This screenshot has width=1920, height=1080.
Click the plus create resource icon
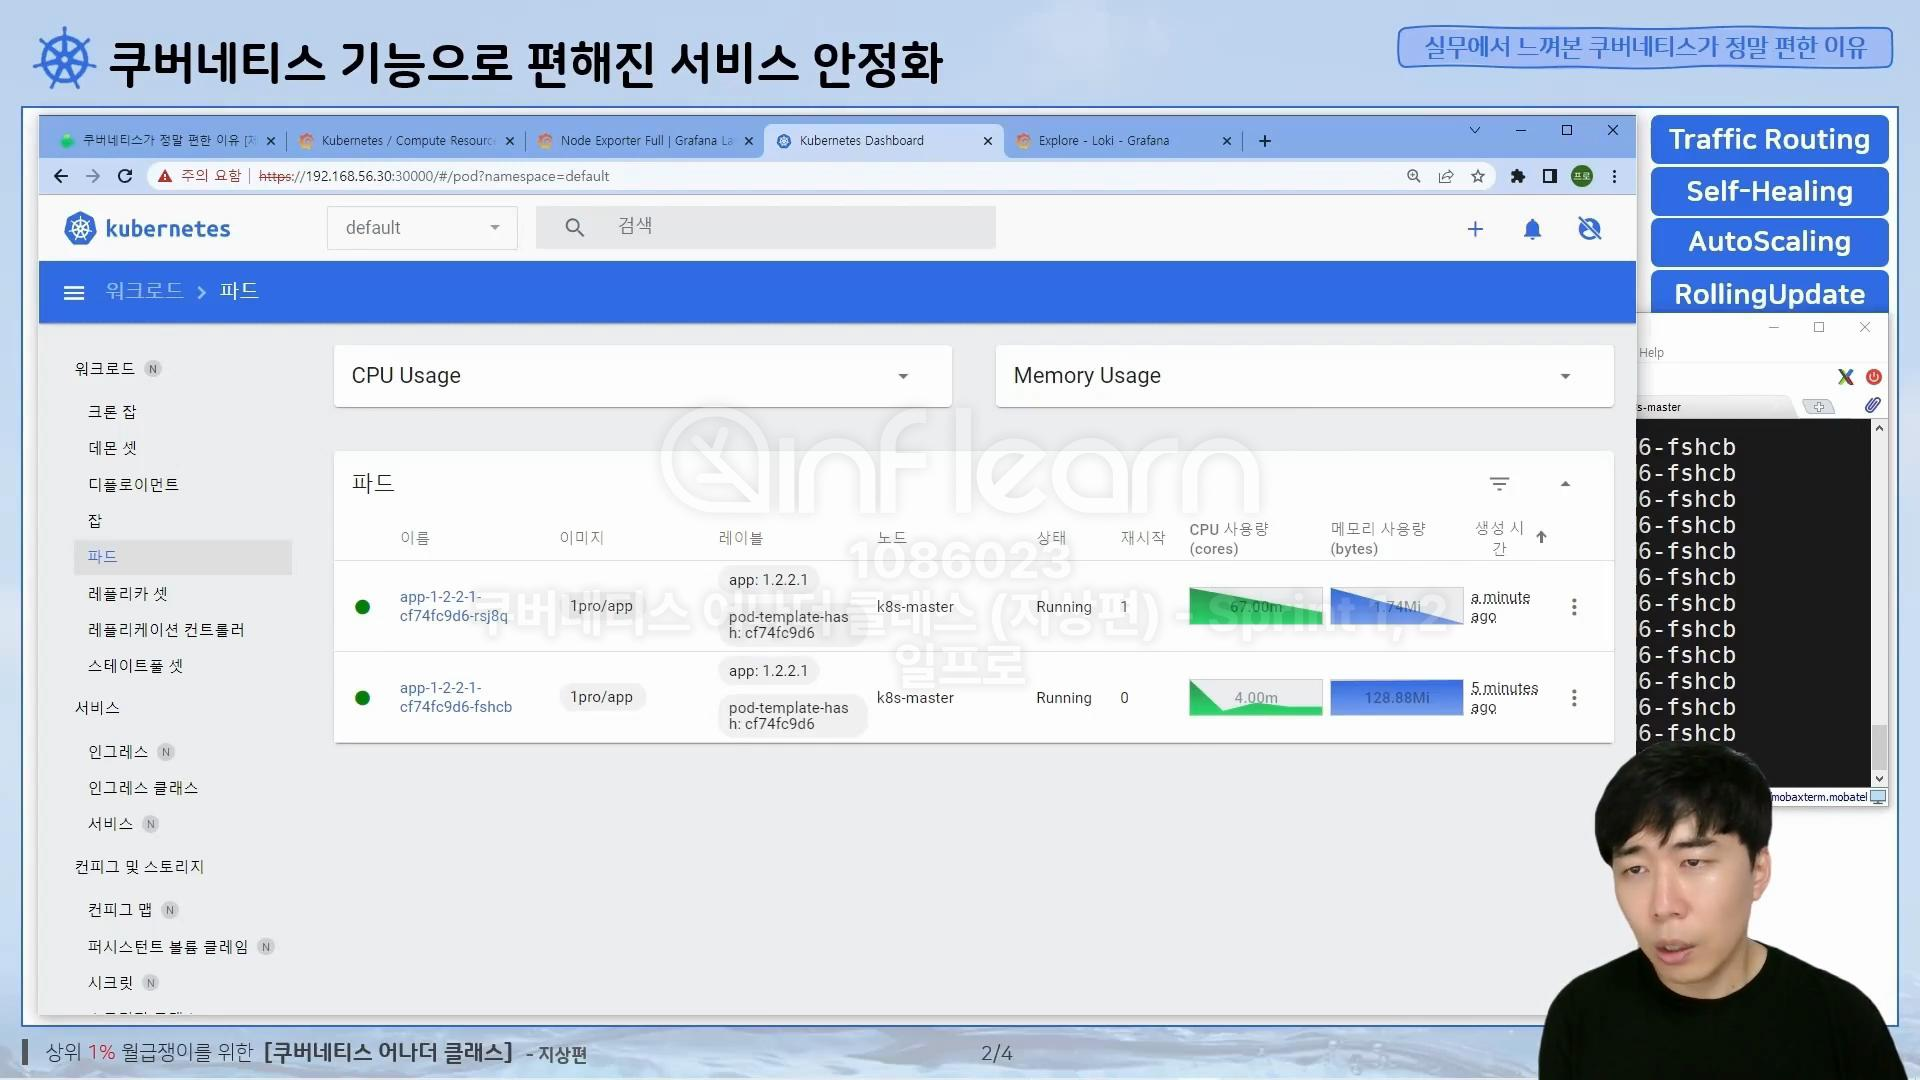pos(1475,229)
